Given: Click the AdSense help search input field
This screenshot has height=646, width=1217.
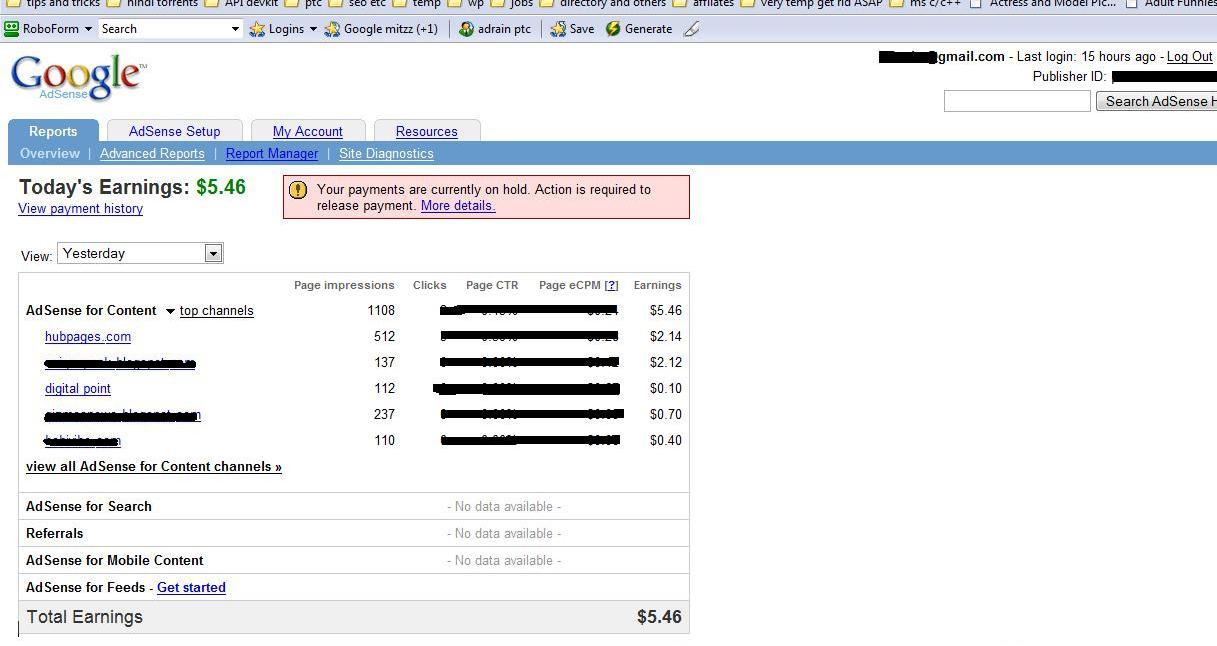Looking at the screenshot, I should coord(1017,101).
